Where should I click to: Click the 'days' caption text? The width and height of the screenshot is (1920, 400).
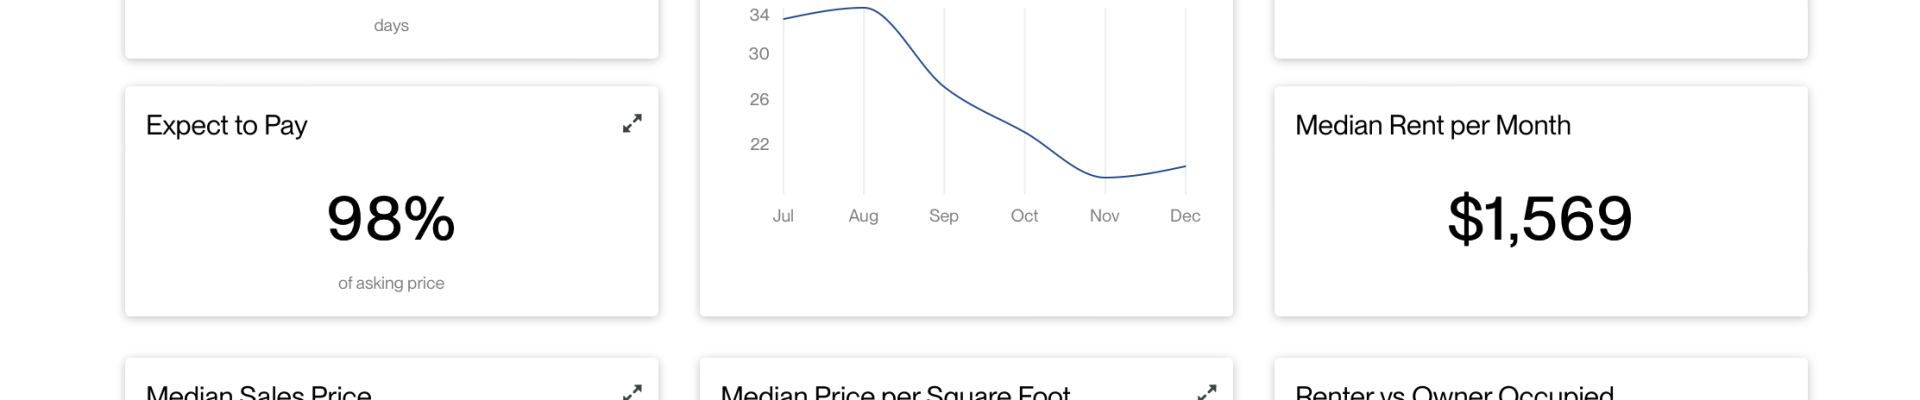point(391,26)
